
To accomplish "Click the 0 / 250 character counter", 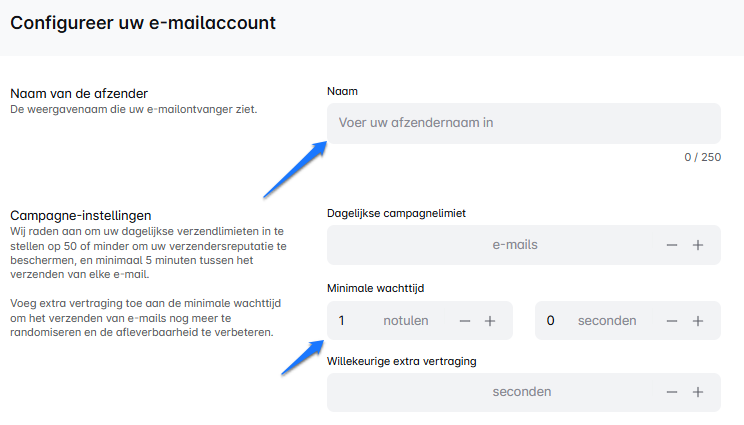I will coord(702,157).
